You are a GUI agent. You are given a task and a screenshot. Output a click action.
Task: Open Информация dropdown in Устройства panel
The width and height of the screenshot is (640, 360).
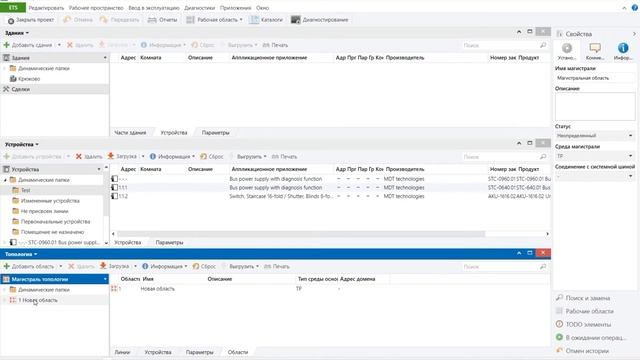tap(172, 156)
